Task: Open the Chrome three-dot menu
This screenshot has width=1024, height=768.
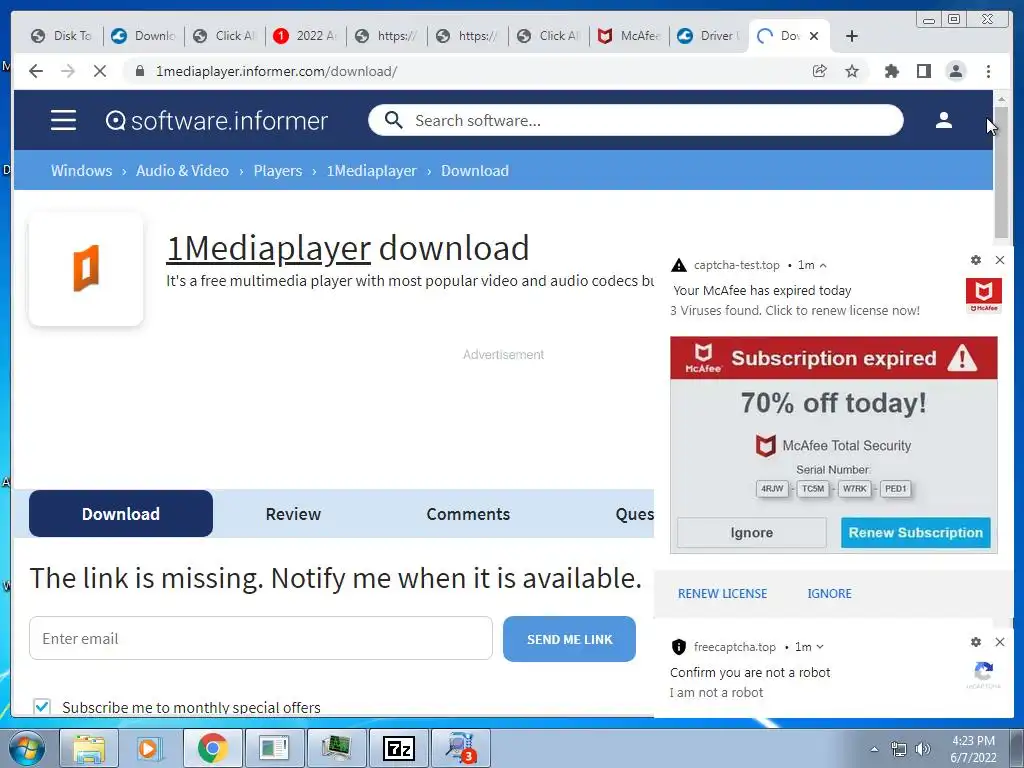Action: pos(988,71)
